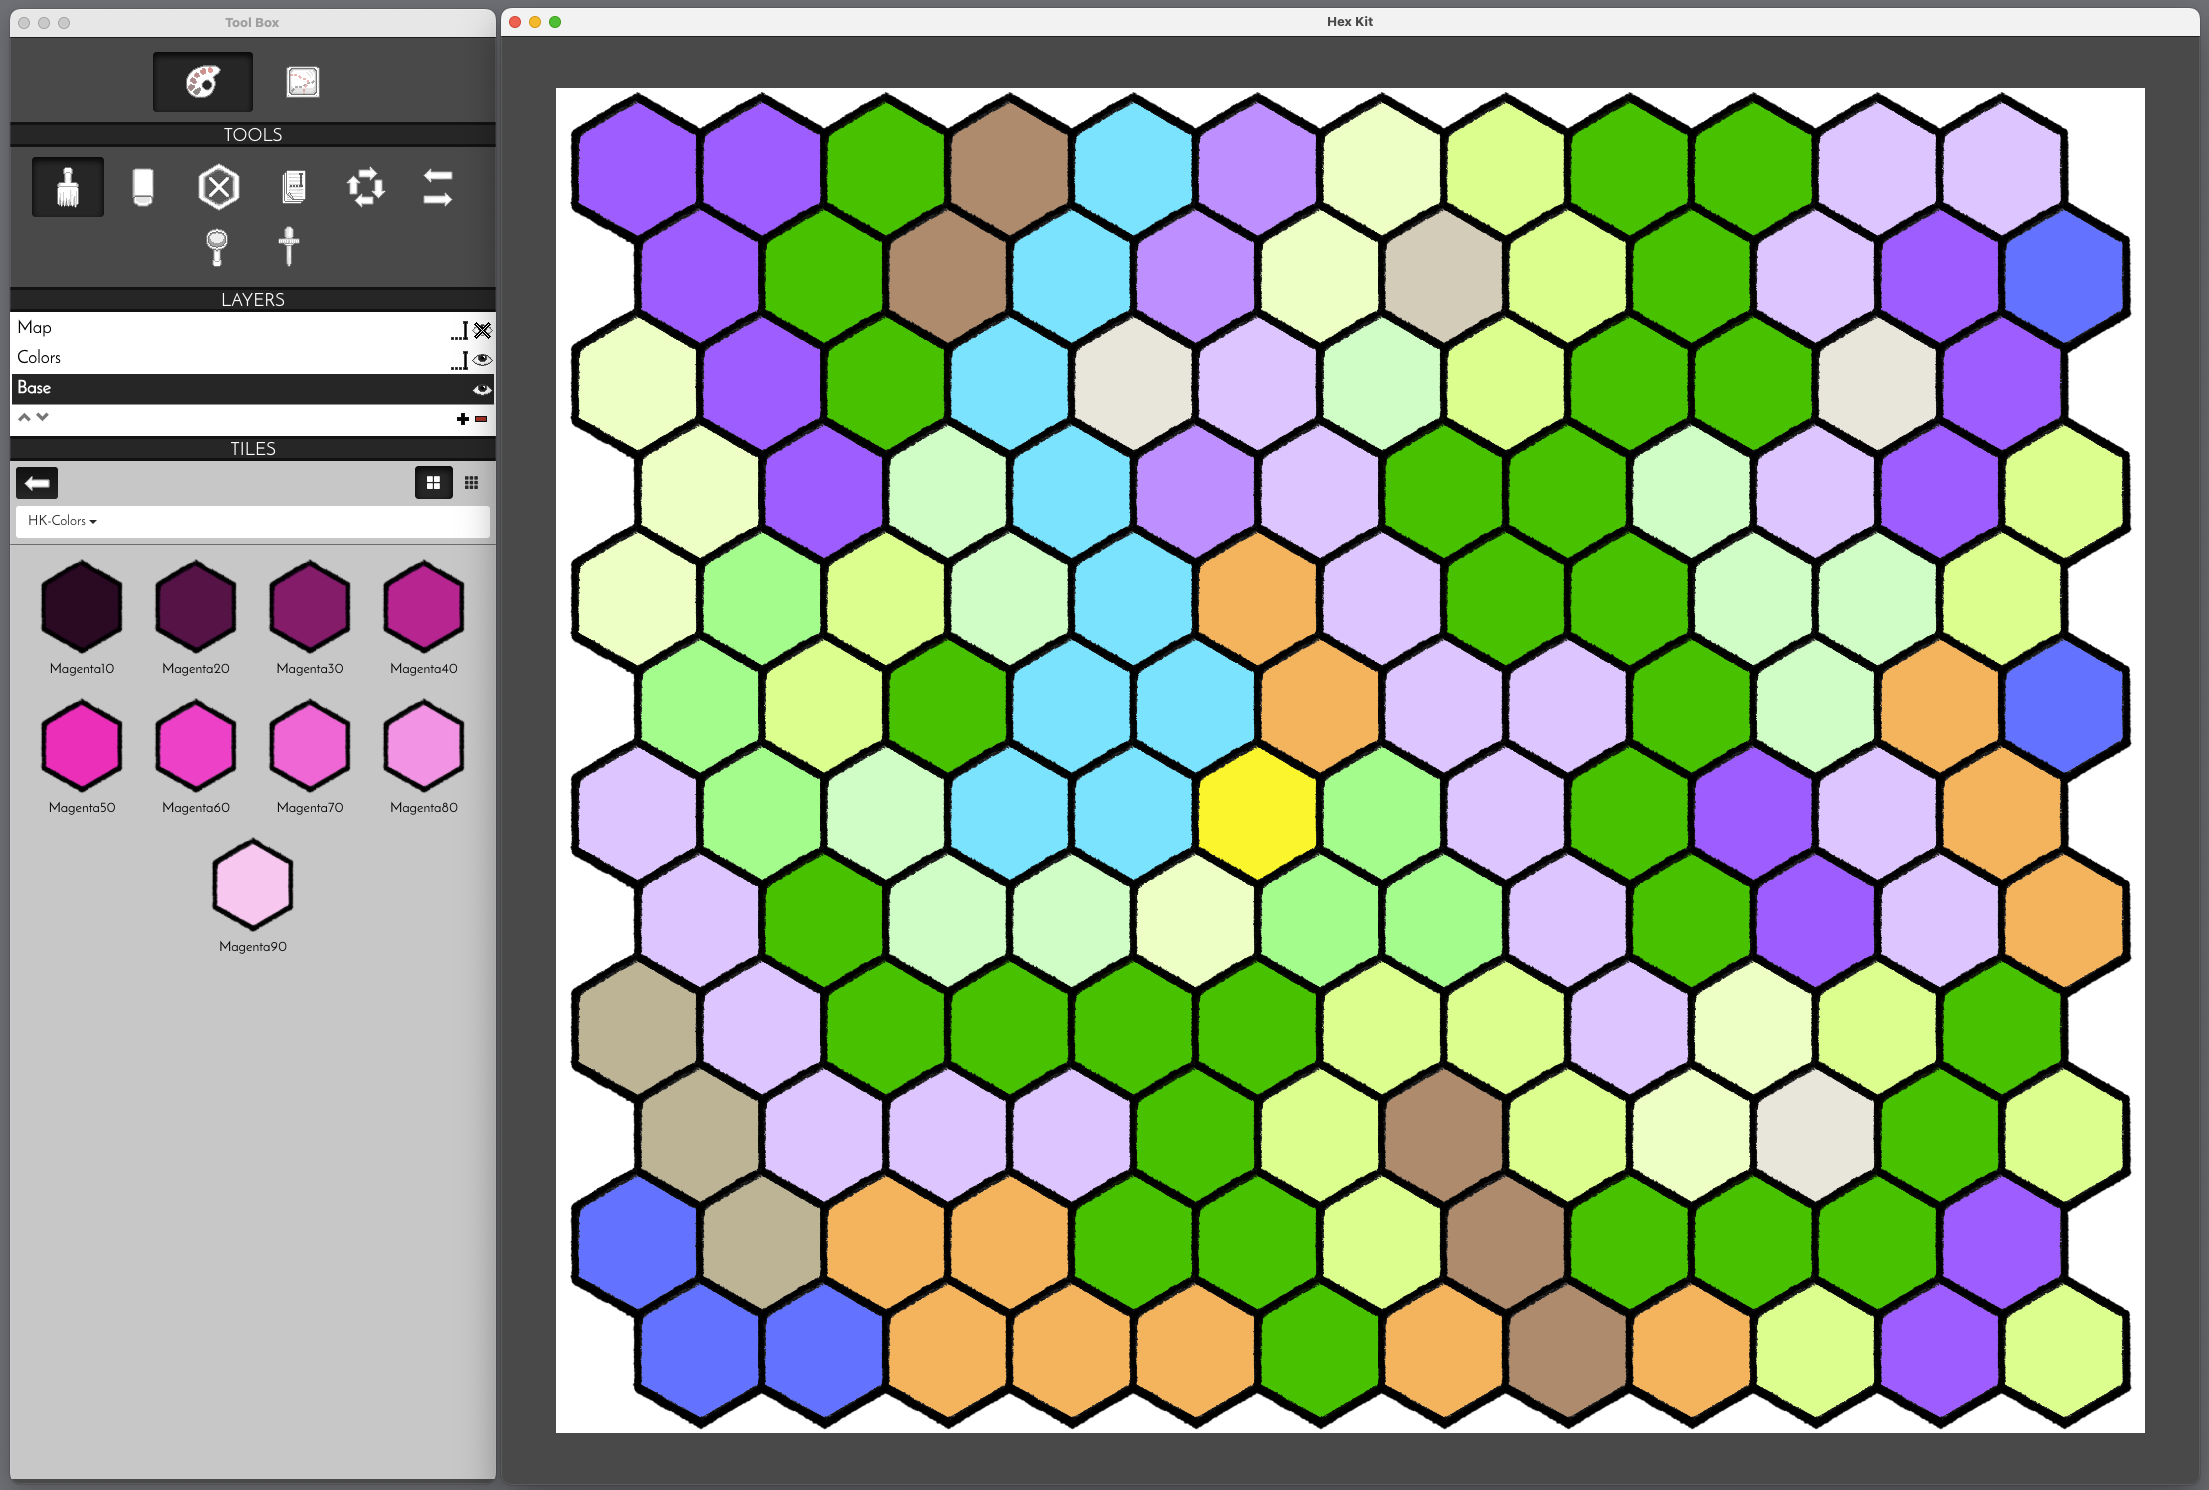
Task: Select the eraser tool
Action: tap(143, 187)
